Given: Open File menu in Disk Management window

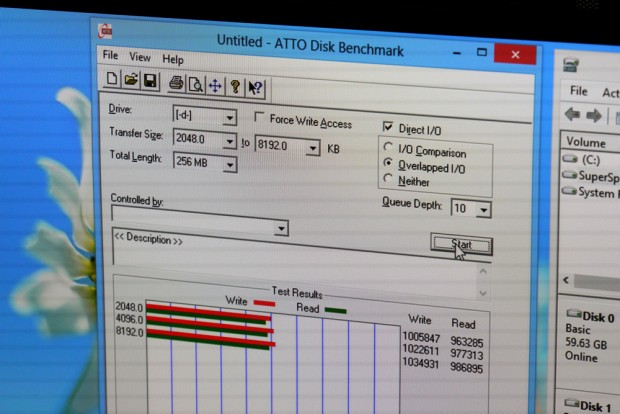Looking at the screenshot, I should coord(578,91).
